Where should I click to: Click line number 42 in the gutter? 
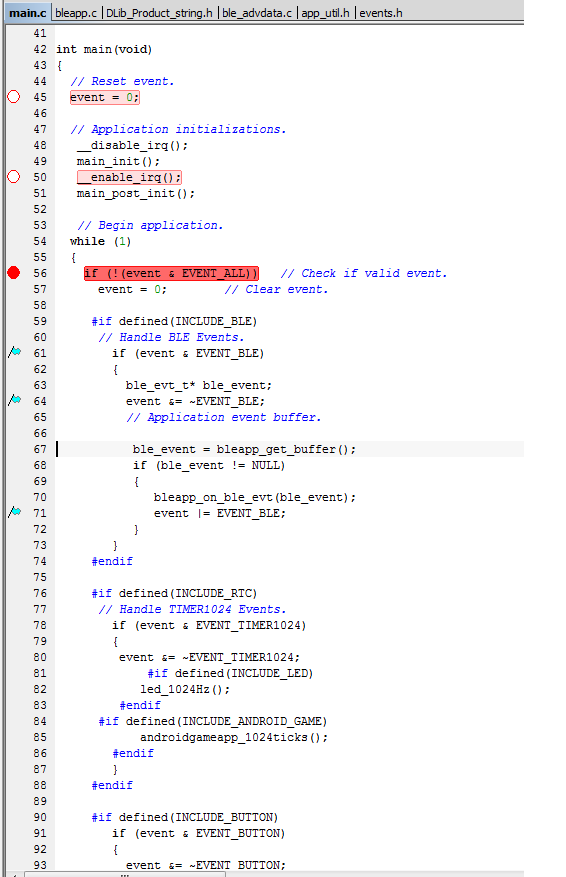click(x=40, y=49)
